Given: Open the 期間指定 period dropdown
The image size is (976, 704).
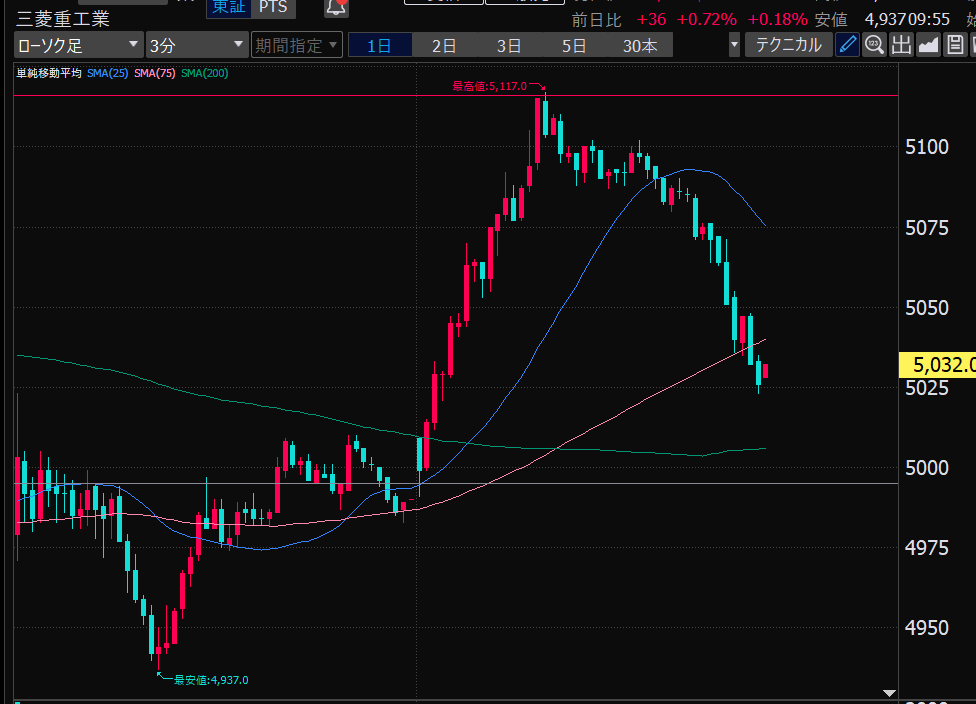Looking at the screenshot, I should pyautogui.click(x=297, y=45).
